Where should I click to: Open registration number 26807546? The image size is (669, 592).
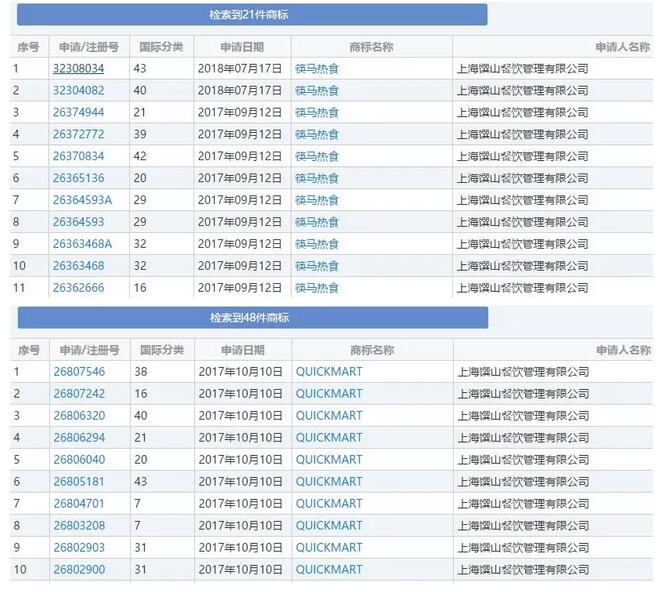79,372
